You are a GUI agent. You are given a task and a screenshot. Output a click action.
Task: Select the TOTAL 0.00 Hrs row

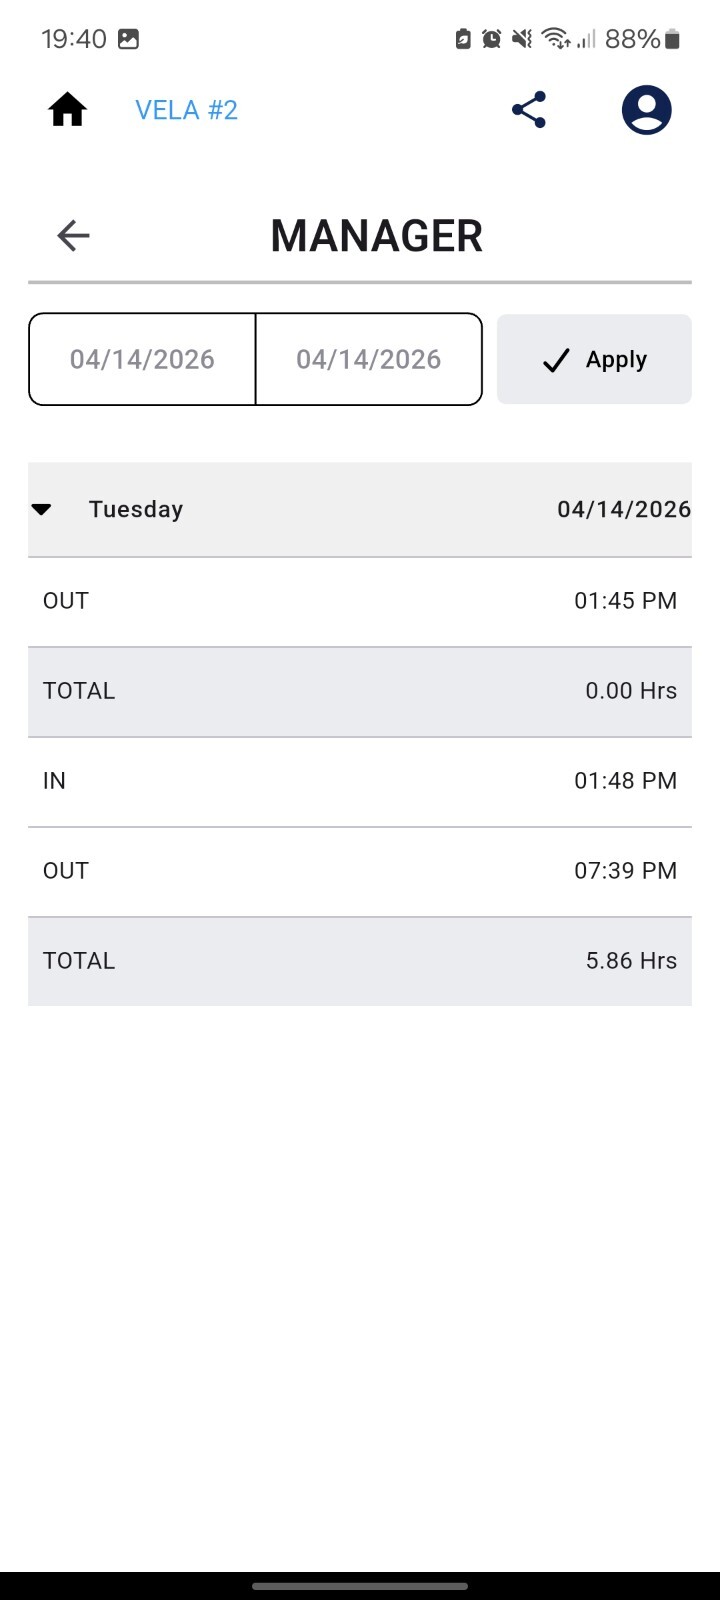coord(360,692)
